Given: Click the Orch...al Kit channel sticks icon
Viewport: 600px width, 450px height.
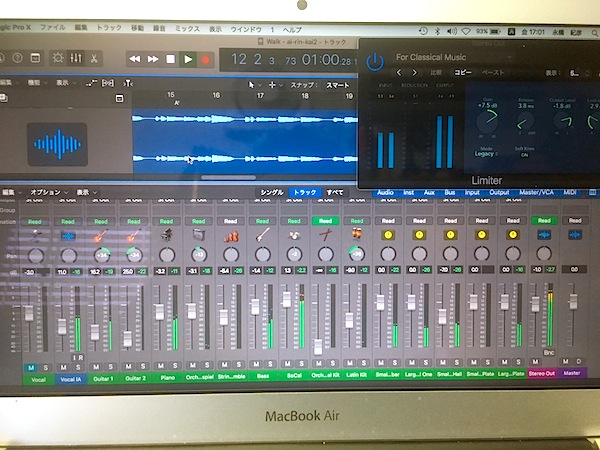Looking at the screenshot, I should coord(325,235).
